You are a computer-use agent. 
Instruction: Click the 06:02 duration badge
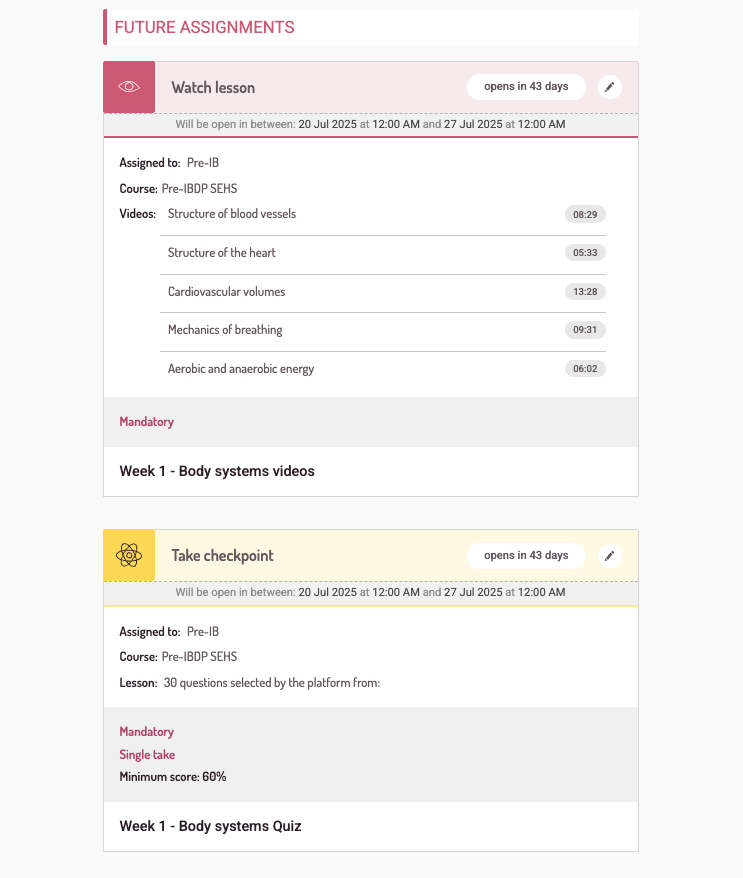click(585, 369)
